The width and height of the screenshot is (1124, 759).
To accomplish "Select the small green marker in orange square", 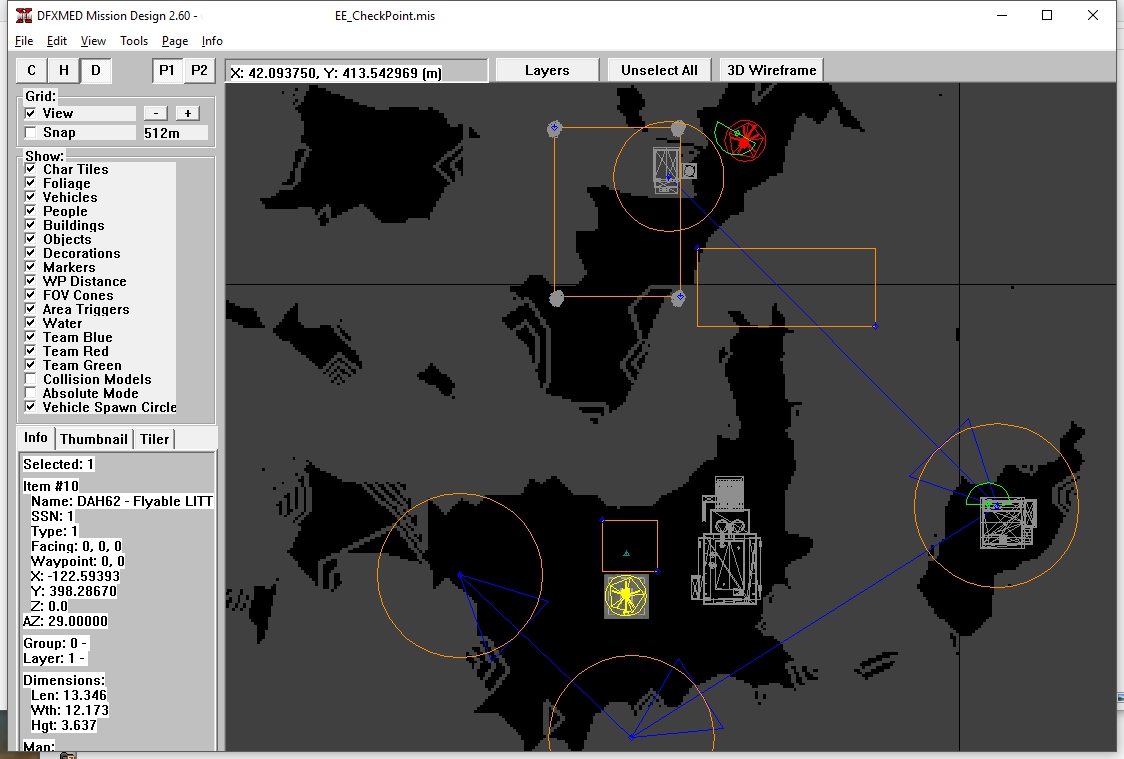I will tap(627, 553).
